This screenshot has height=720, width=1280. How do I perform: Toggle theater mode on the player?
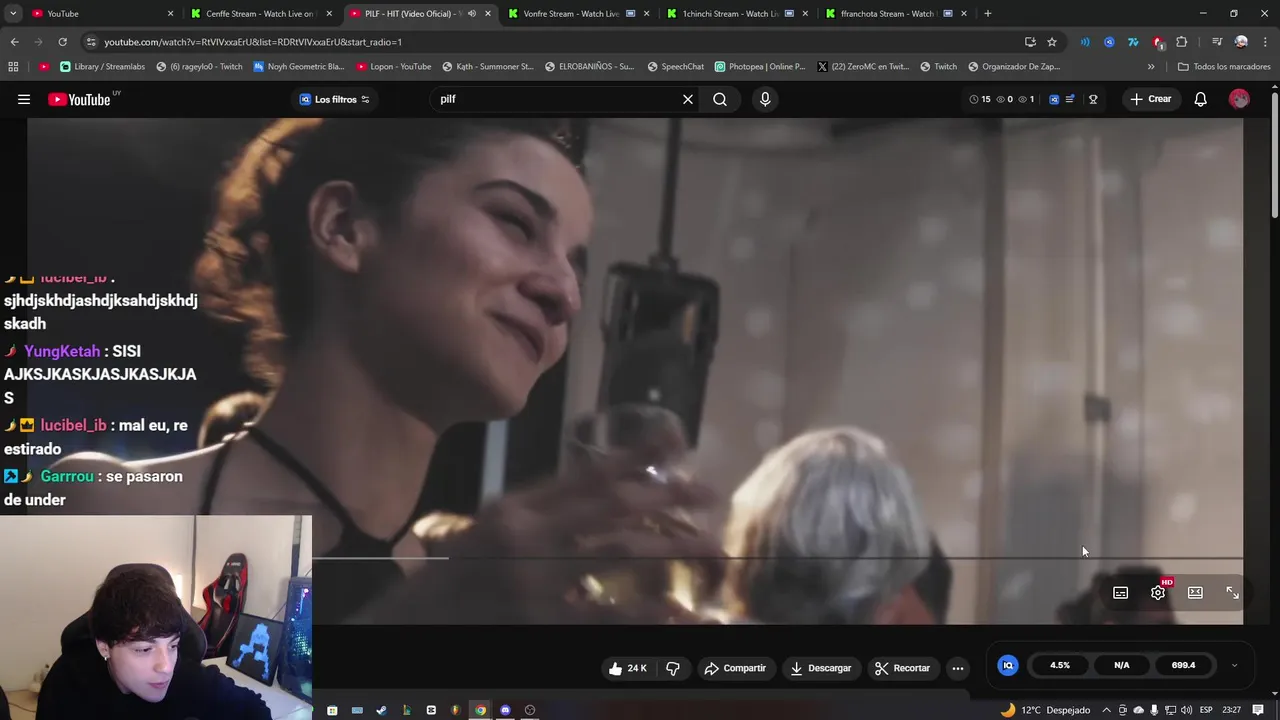[1195, 593]
